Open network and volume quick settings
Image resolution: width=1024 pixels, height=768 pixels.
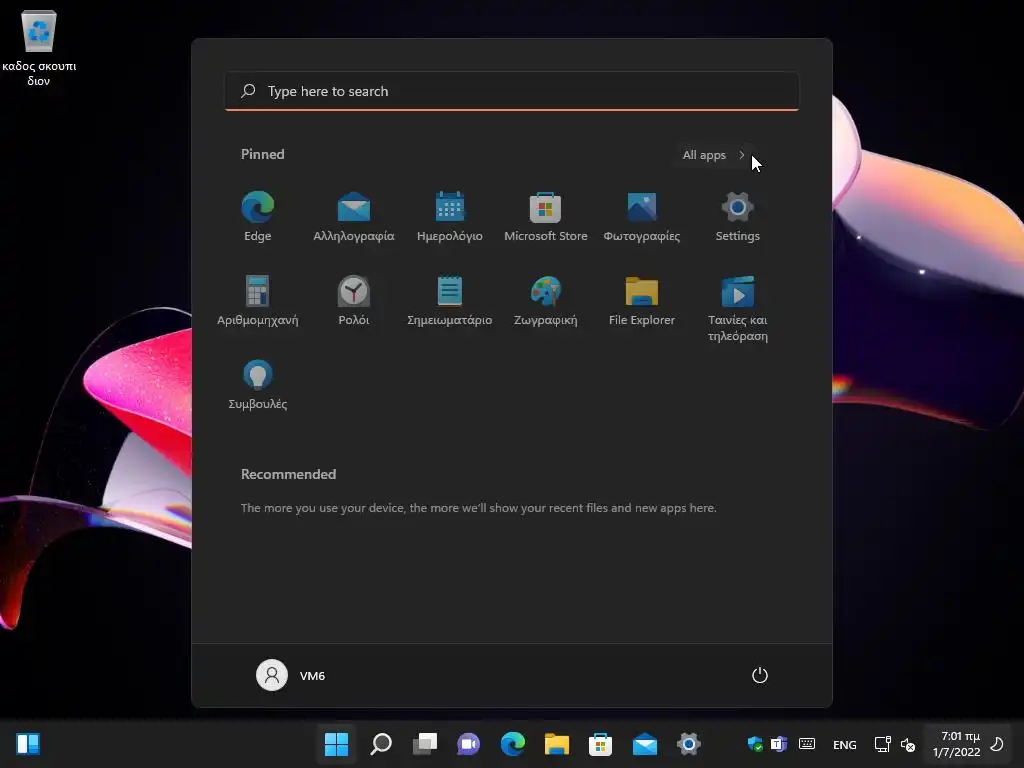click(895, 744)
